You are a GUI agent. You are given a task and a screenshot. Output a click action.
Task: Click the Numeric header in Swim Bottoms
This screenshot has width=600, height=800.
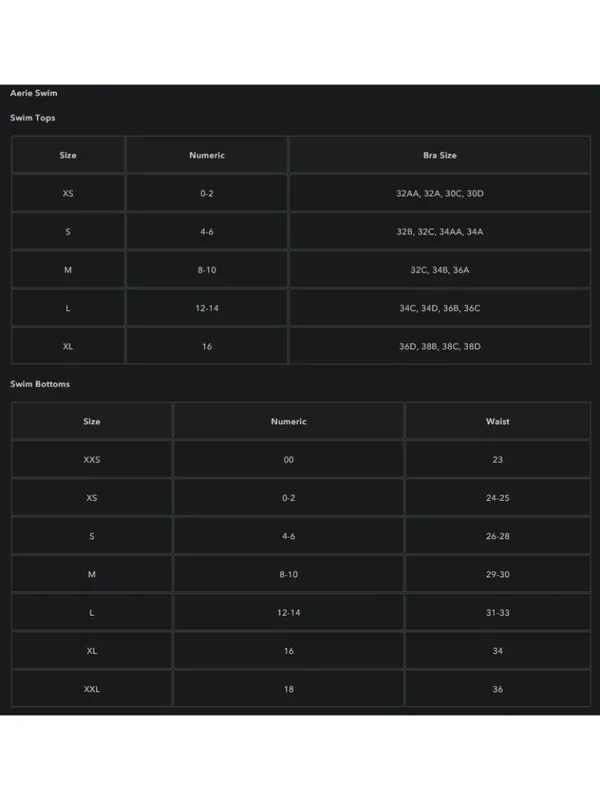(289, 421)
